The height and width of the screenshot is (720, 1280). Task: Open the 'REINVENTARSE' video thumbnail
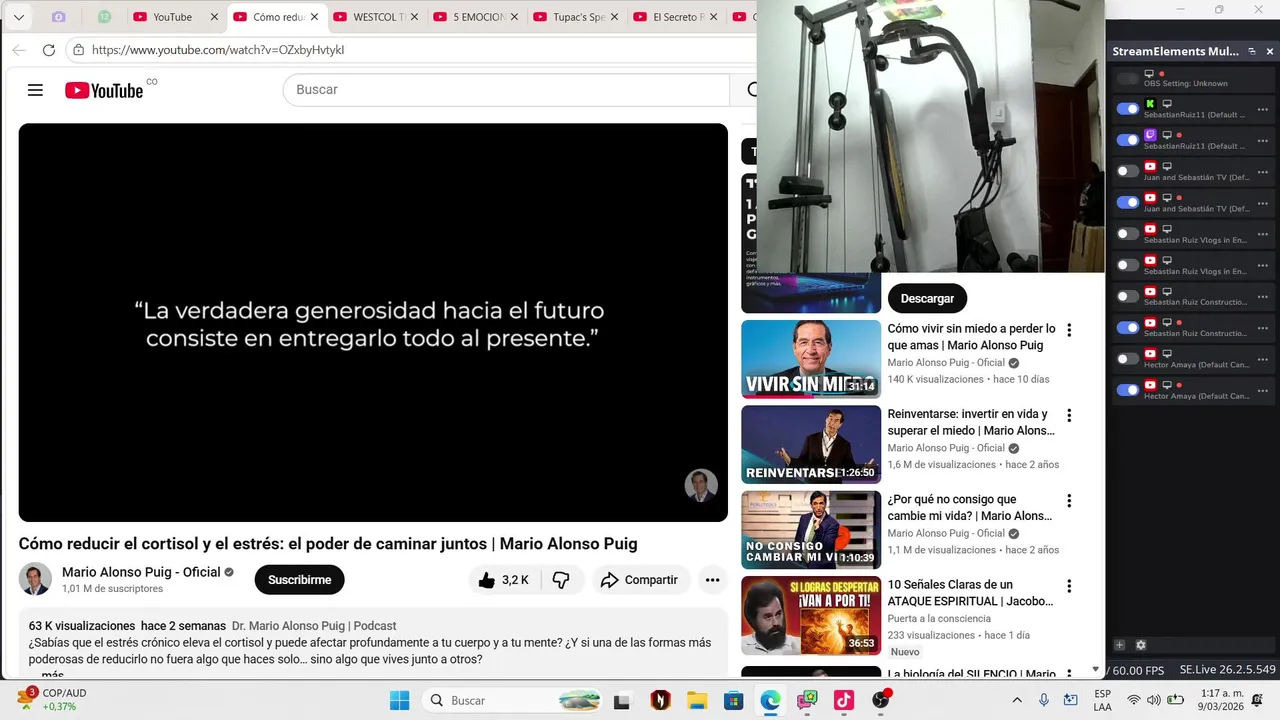pos(811,444)
